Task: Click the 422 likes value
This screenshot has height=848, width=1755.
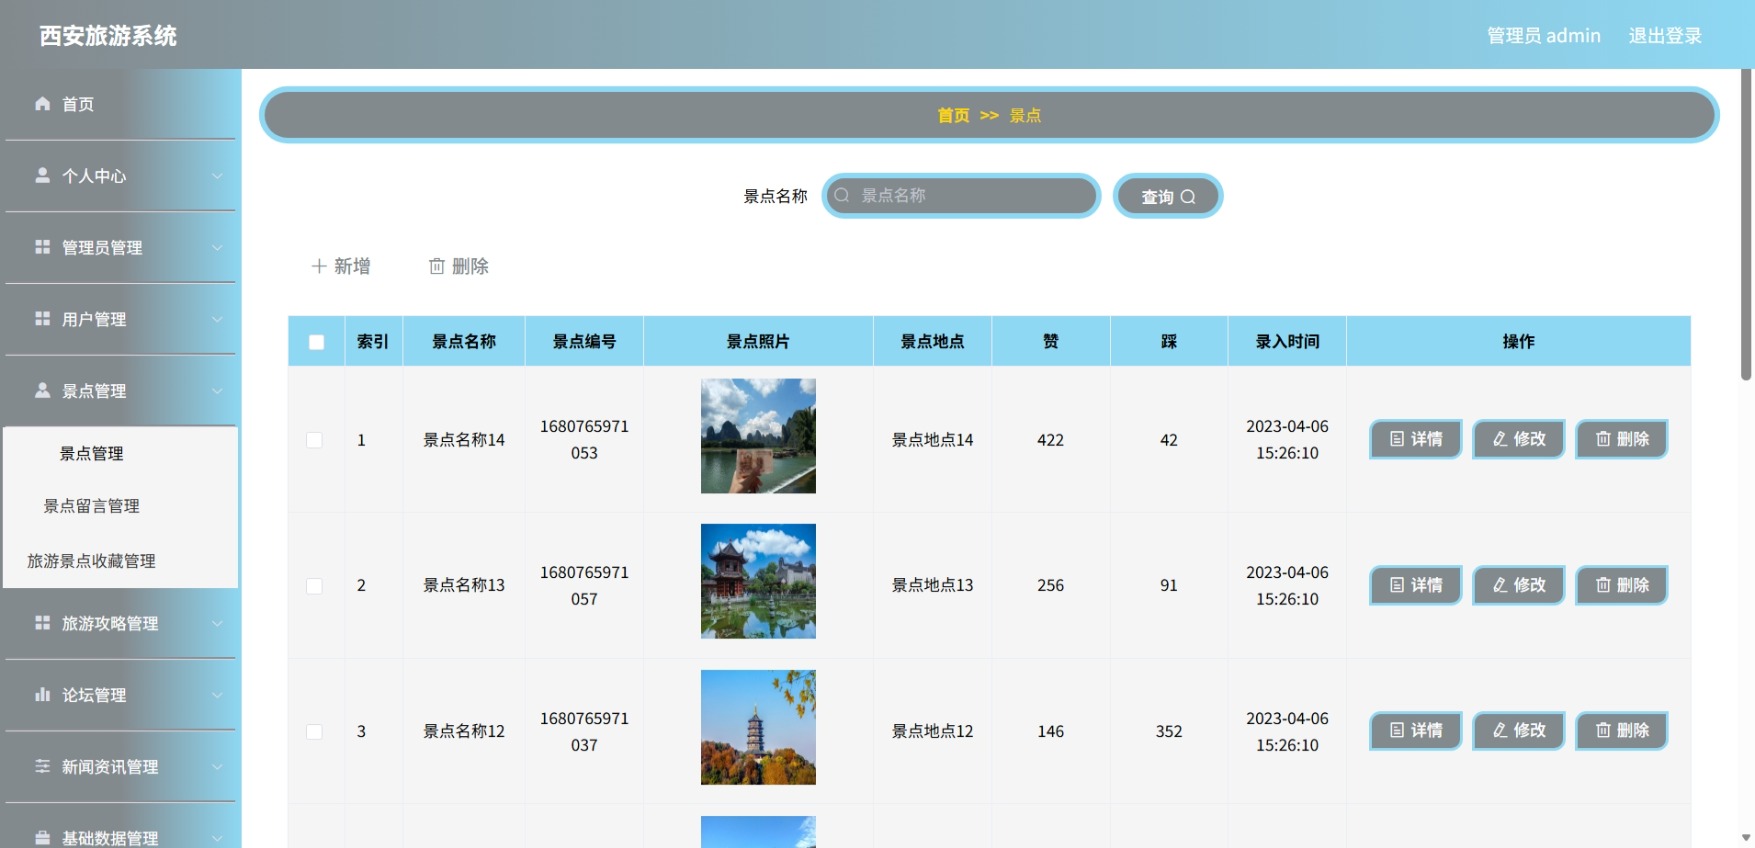Action: coord(1051,440)
